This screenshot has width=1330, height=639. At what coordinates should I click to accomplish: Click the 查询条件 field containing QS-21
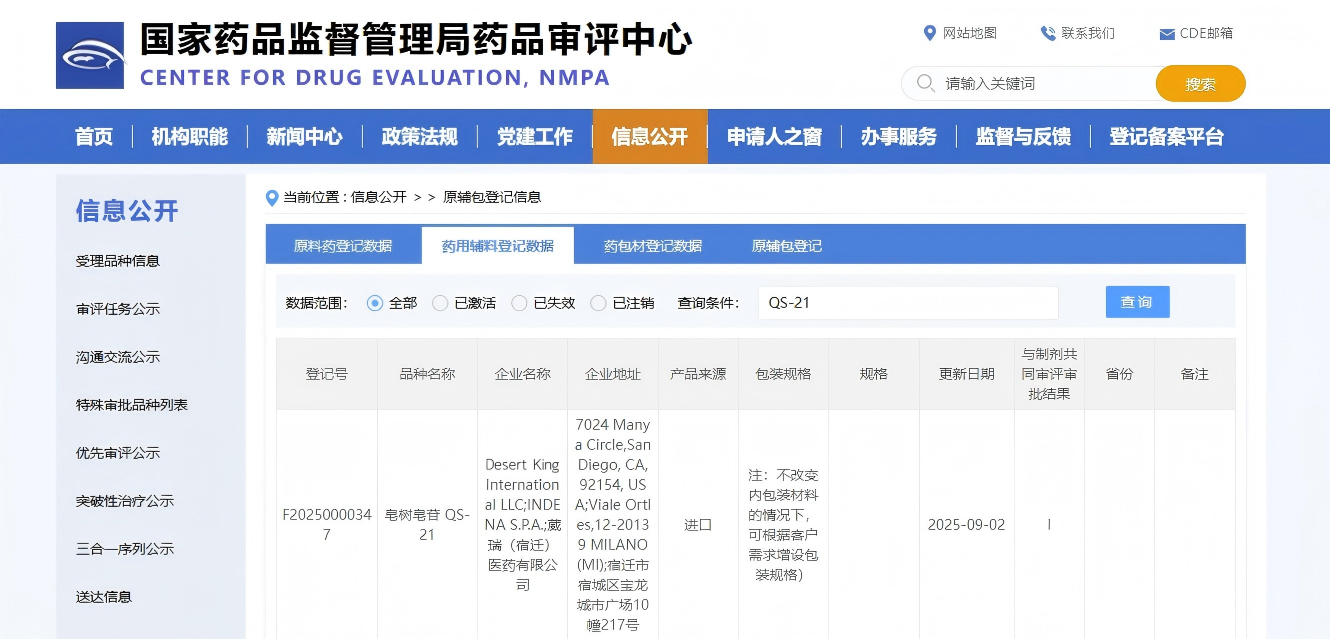pyautogui.click(x=908, y=303)
